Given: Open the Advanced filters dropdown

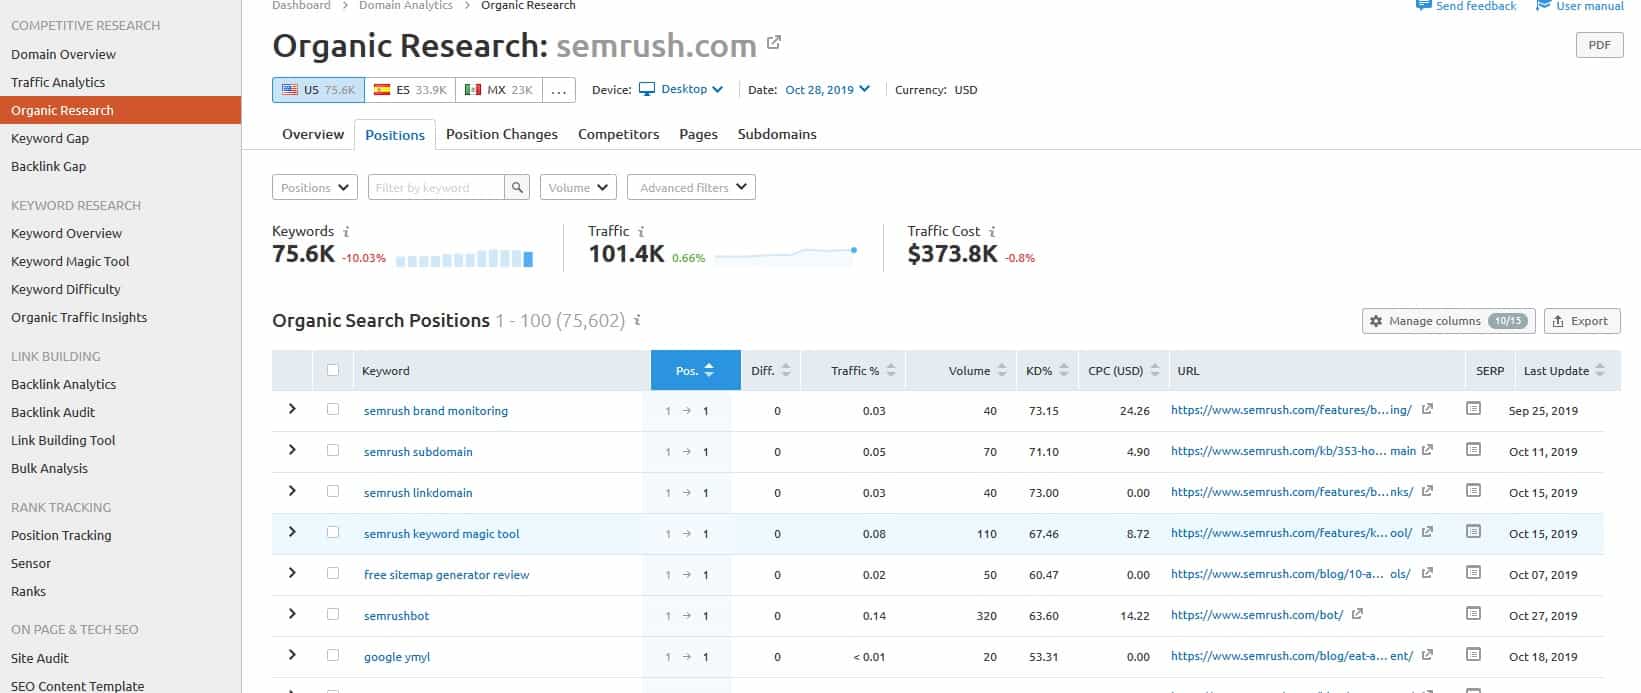Looking at the screenshot, I should (691, 188).
